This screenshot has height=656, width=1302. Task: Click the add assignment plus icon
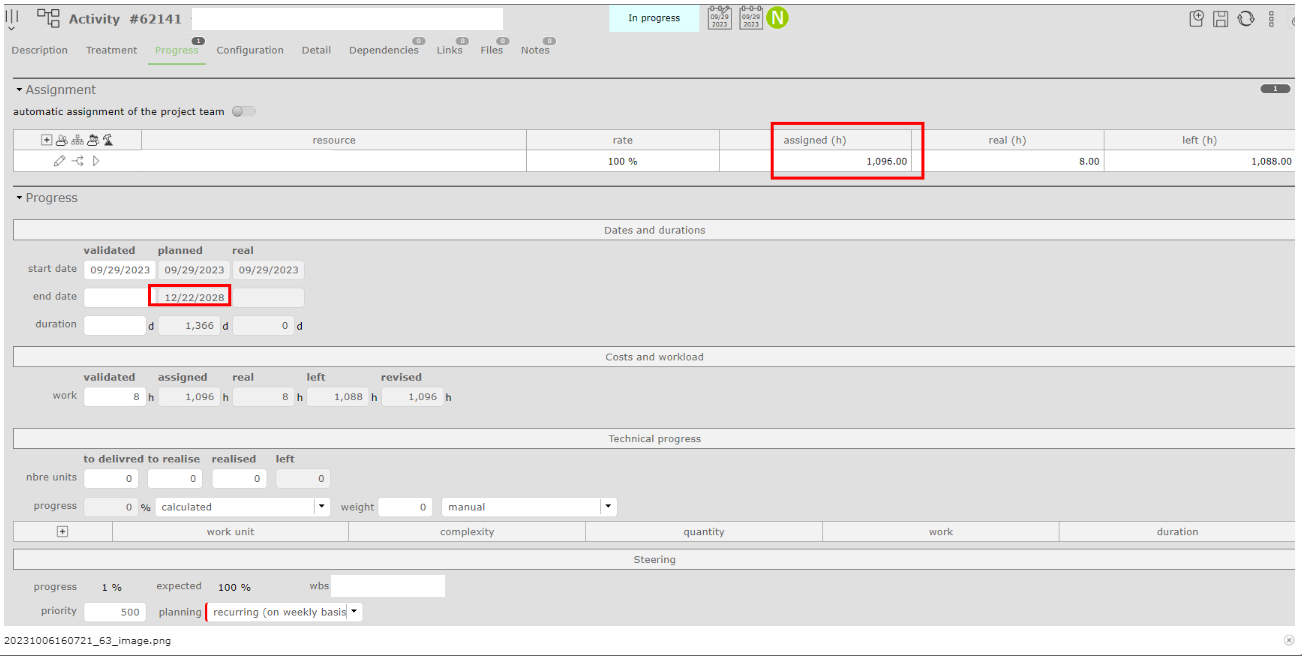46,140
